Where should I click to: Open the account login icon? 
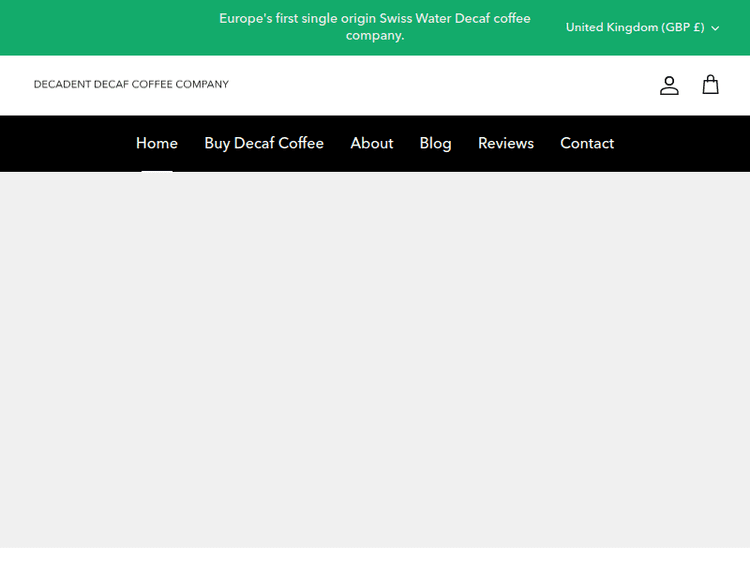pyautogui.click(x=669, y=86)
